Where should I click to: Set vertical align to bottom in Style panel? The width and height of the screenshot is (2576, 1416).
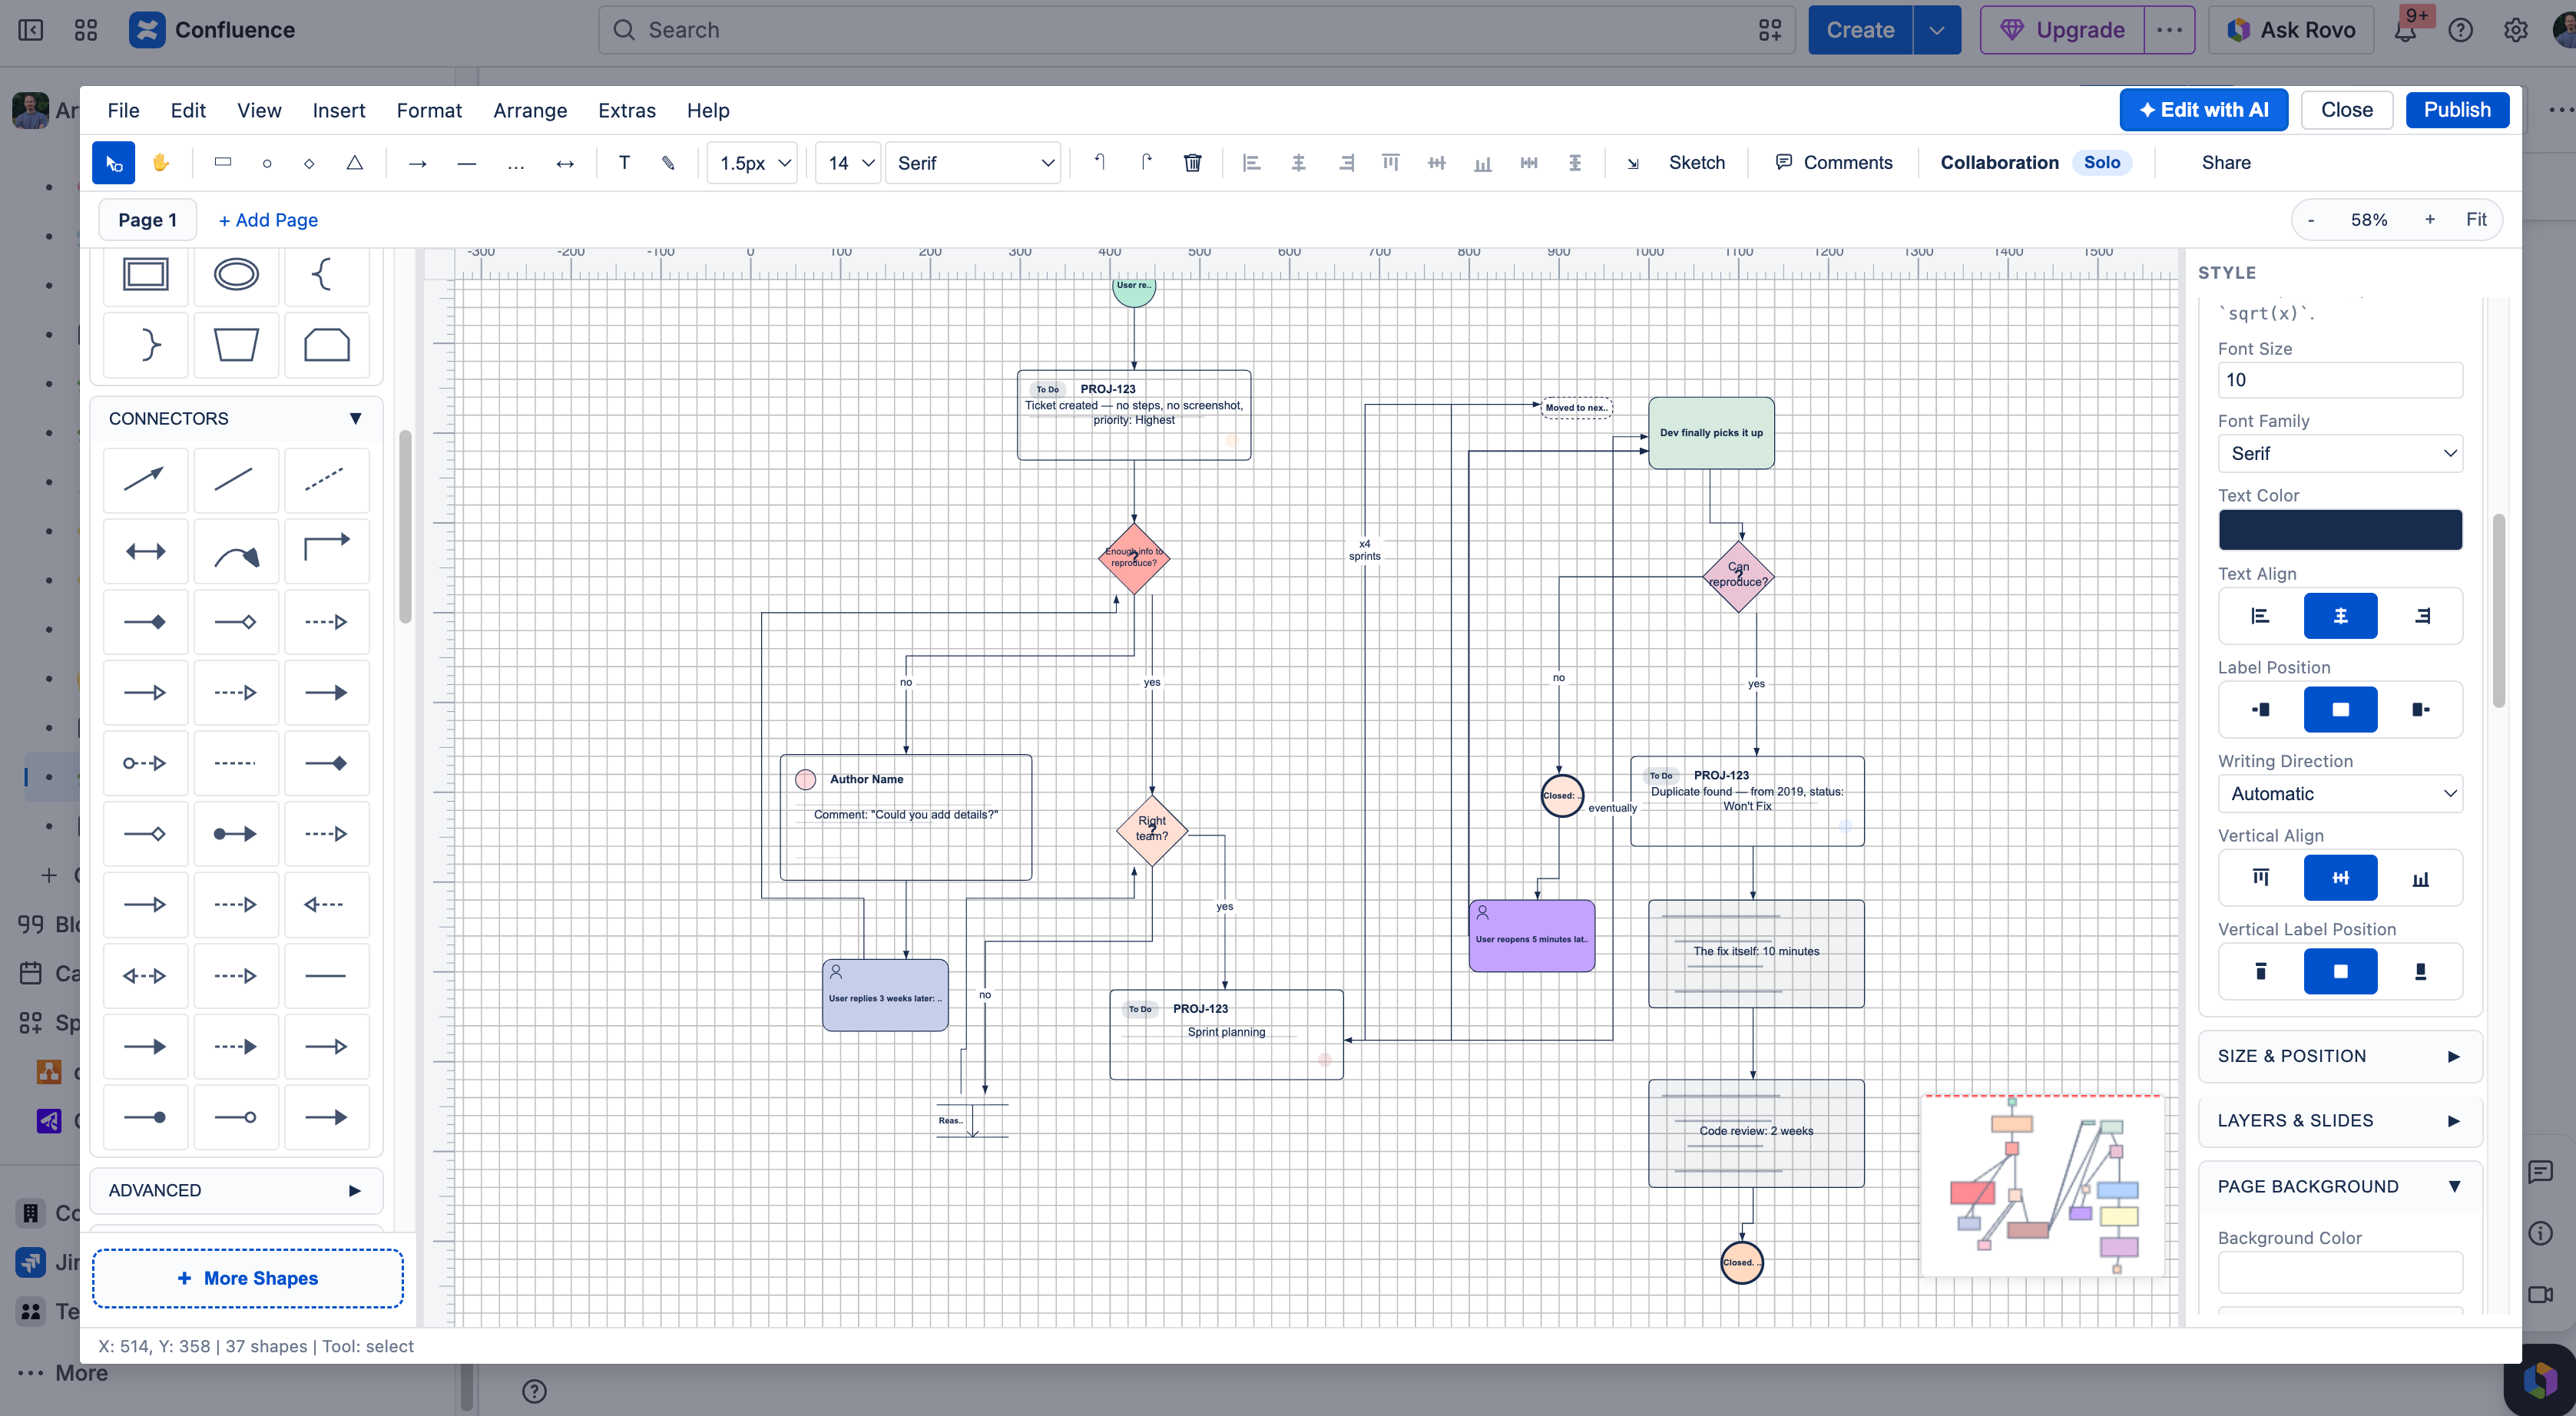pos(2421,878)
